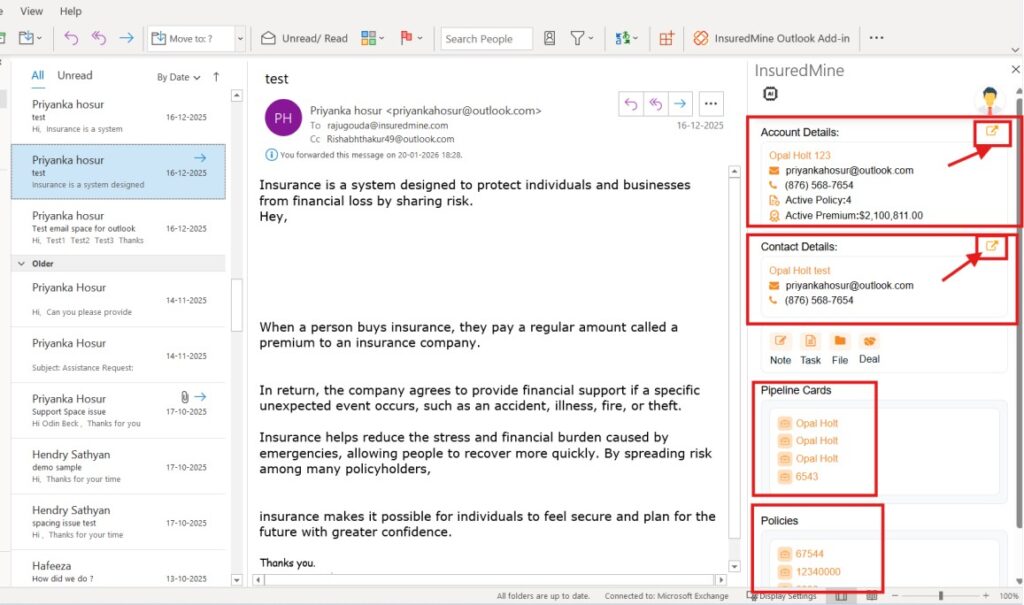Forward the email using header arrow icon
The image size is (1024, 605).
680,103
